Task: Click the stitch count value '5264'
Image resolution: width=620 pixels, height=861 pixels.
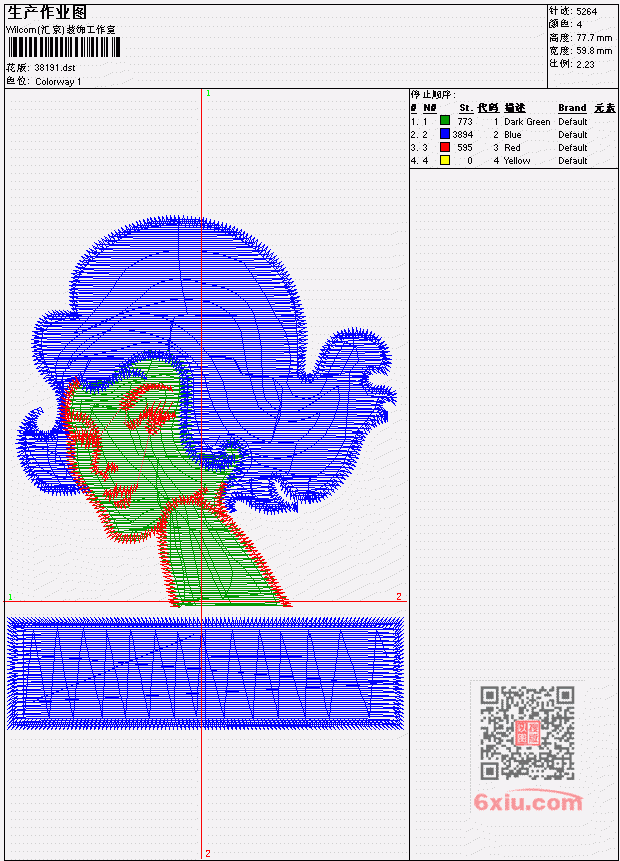Action: coord(587,11)
